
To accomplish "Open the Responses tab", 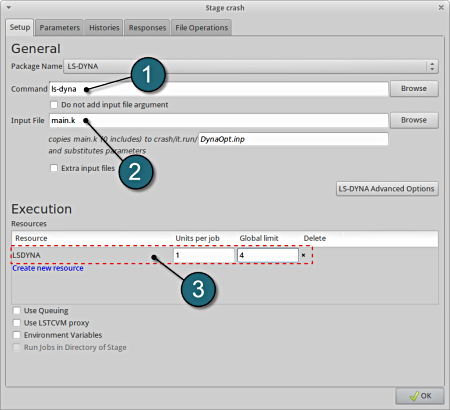I will click(x=147, y=28).
